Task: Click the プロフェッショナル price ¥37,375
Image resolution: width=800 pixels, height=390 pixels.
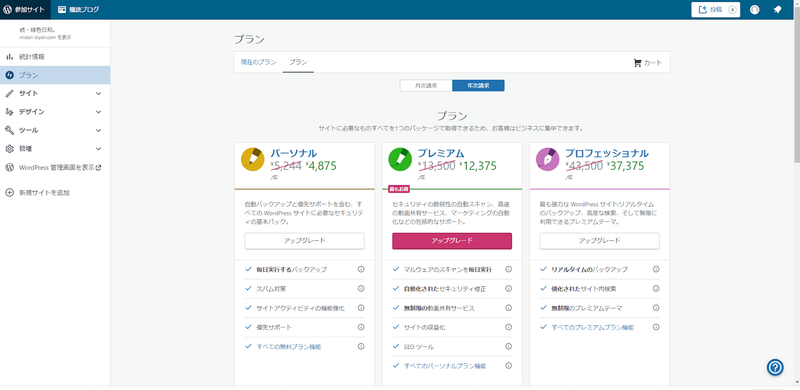Action: click(625, 165)
